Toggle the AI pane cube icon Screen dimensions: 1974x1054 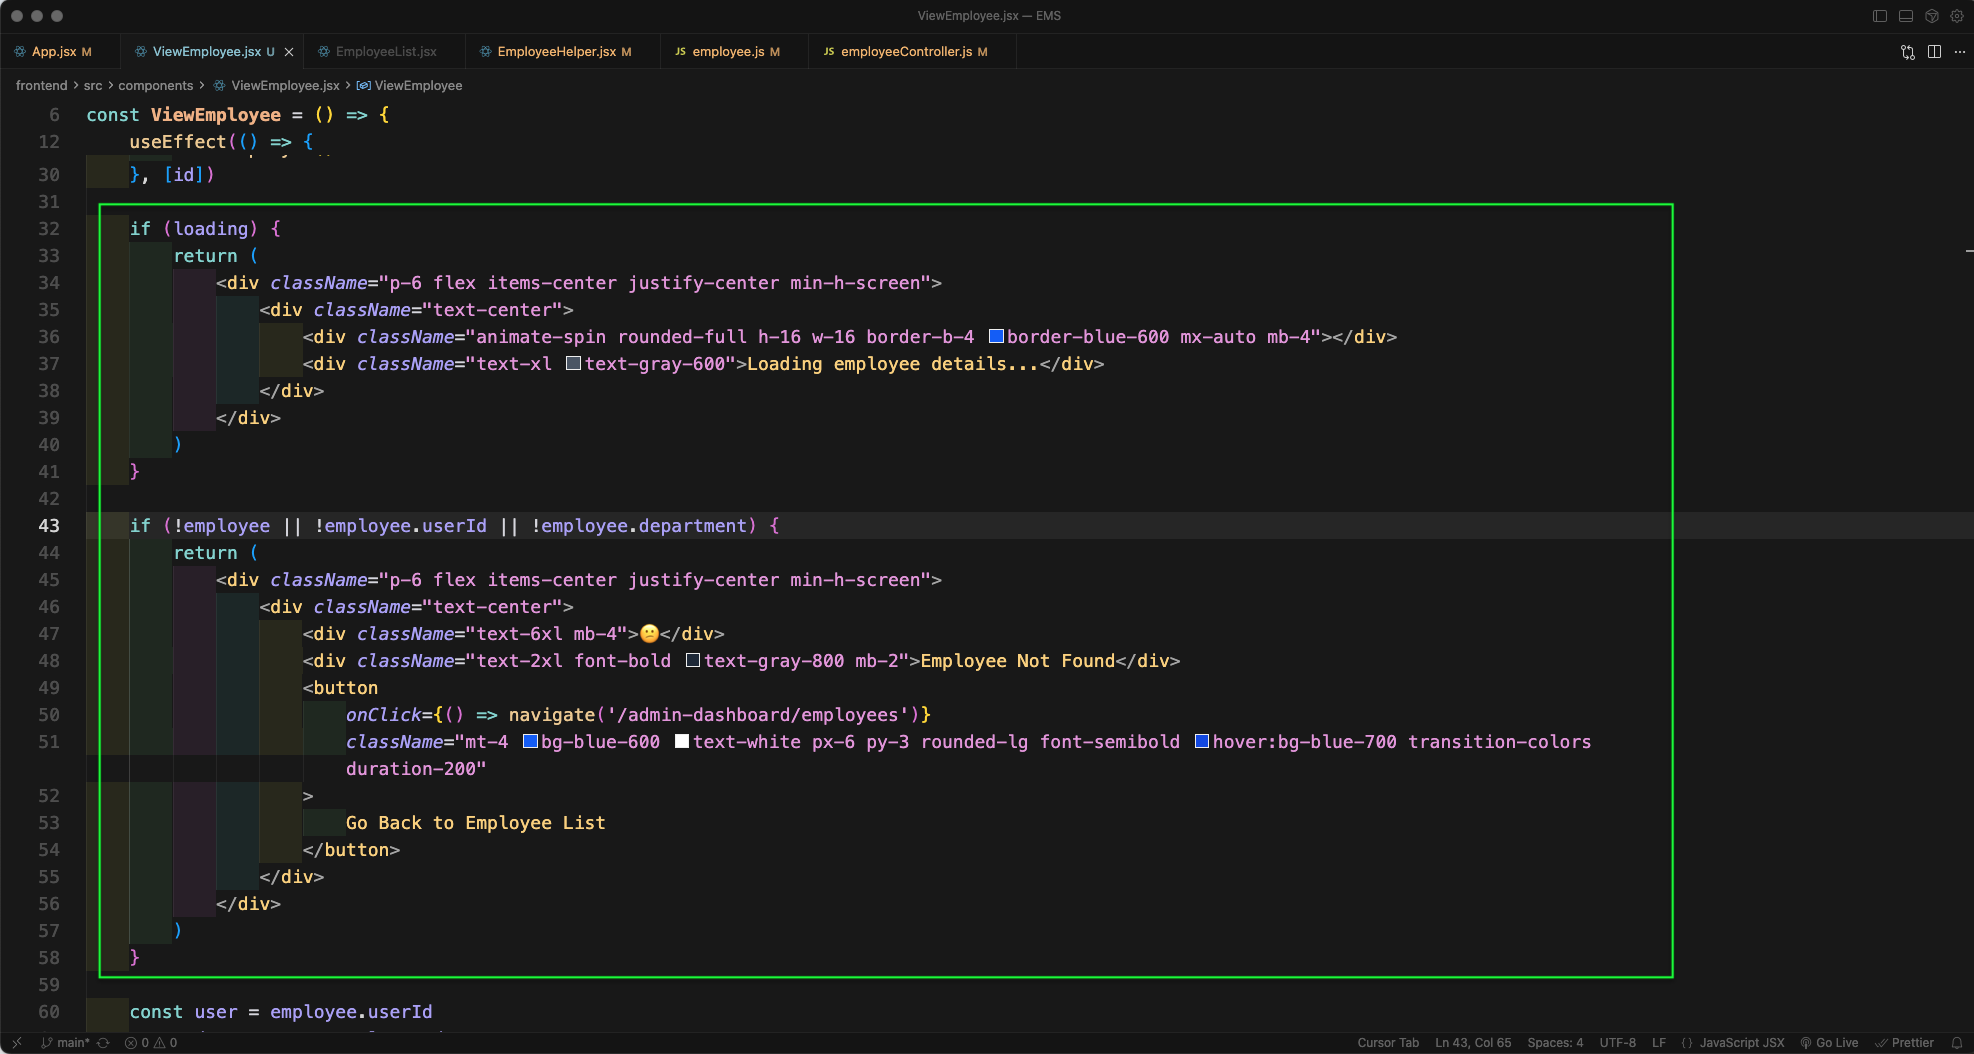coord(1932,16)
